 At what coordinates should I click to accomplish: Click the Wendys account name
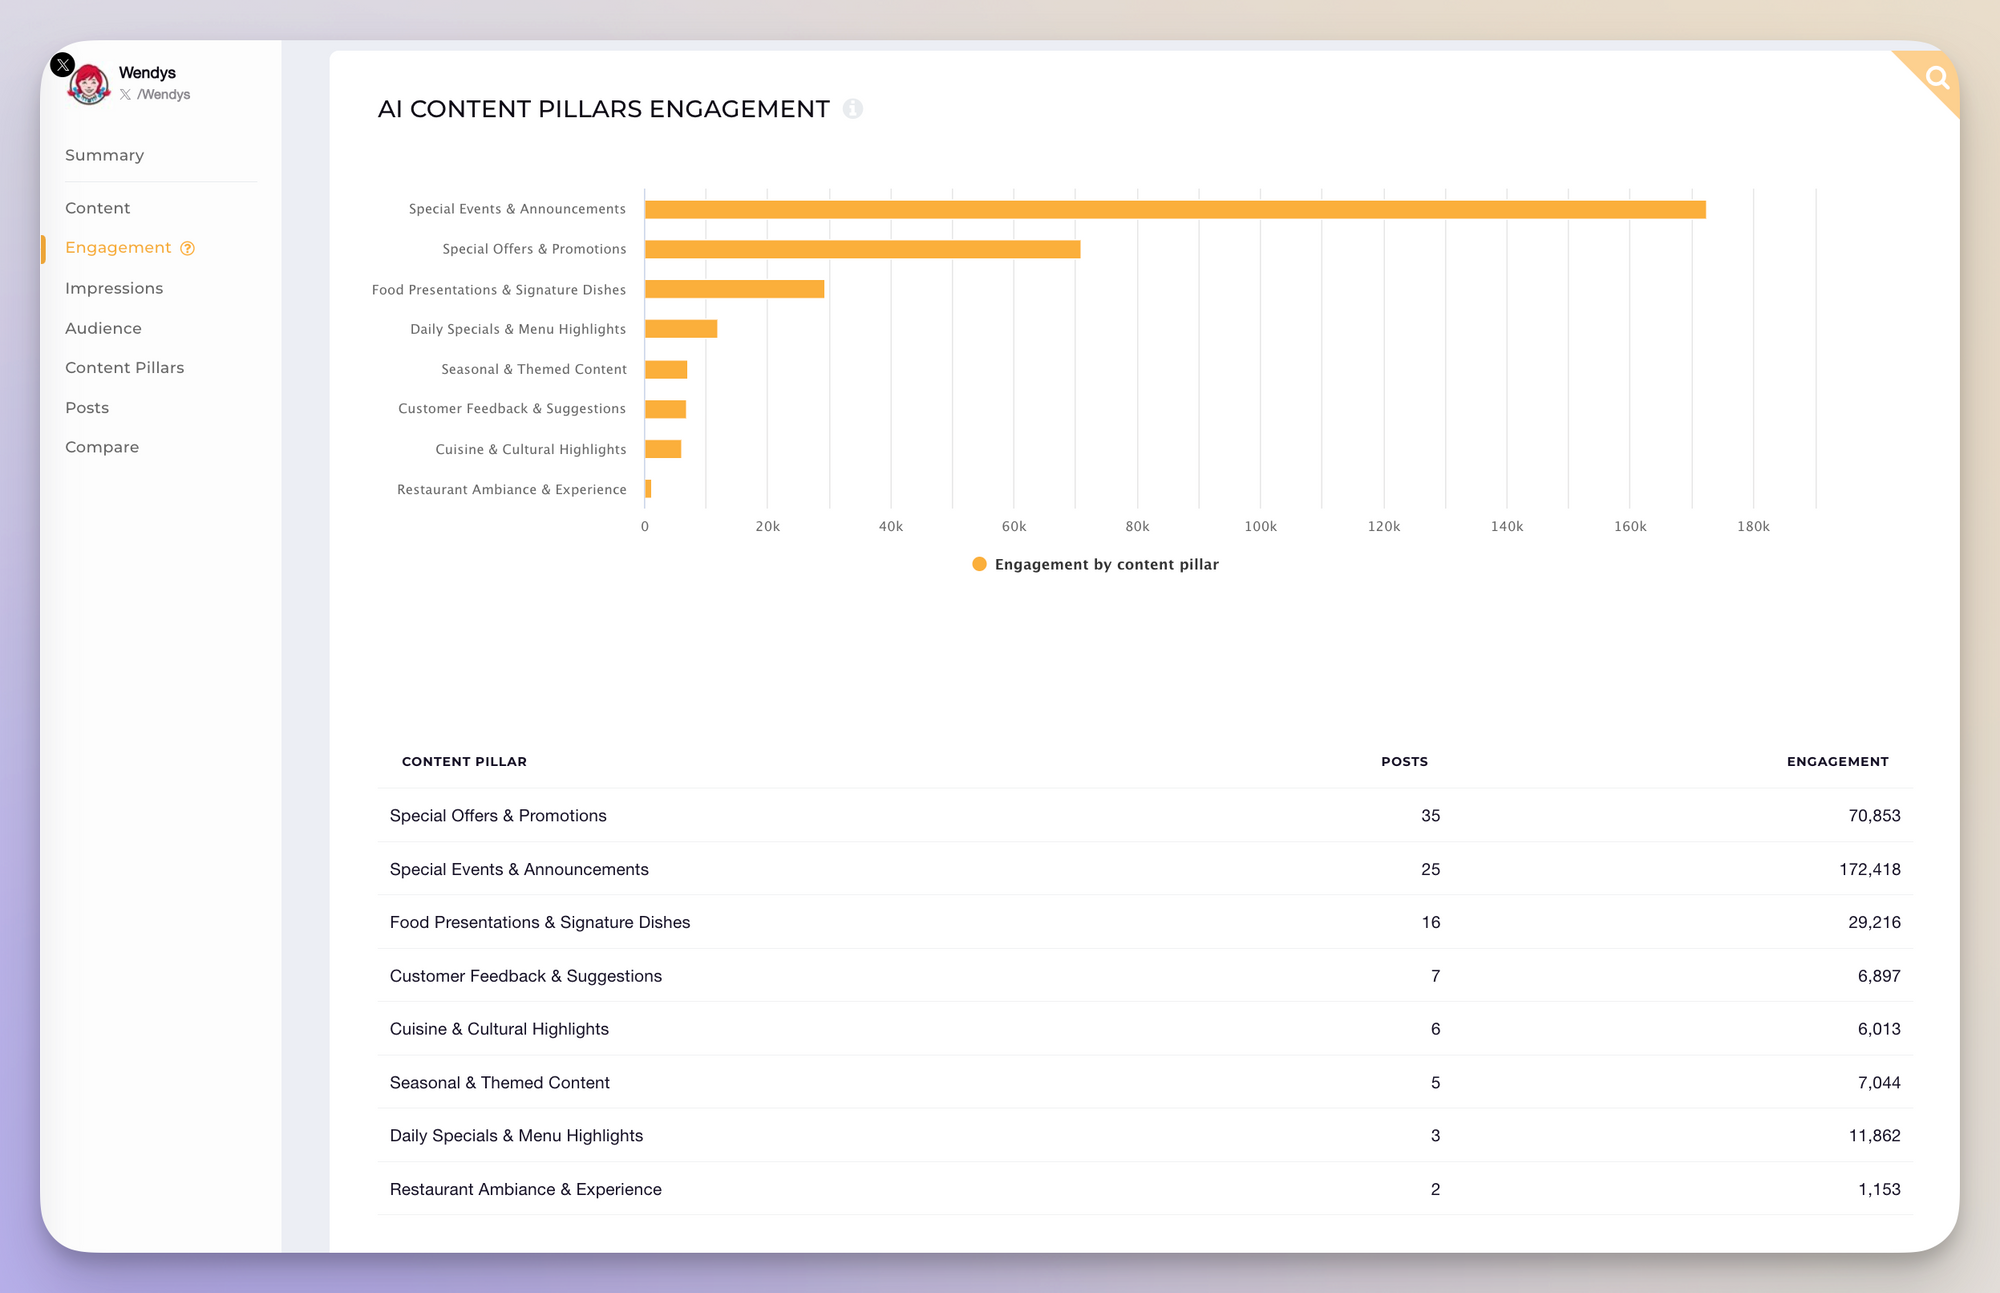tap(147, 73)
